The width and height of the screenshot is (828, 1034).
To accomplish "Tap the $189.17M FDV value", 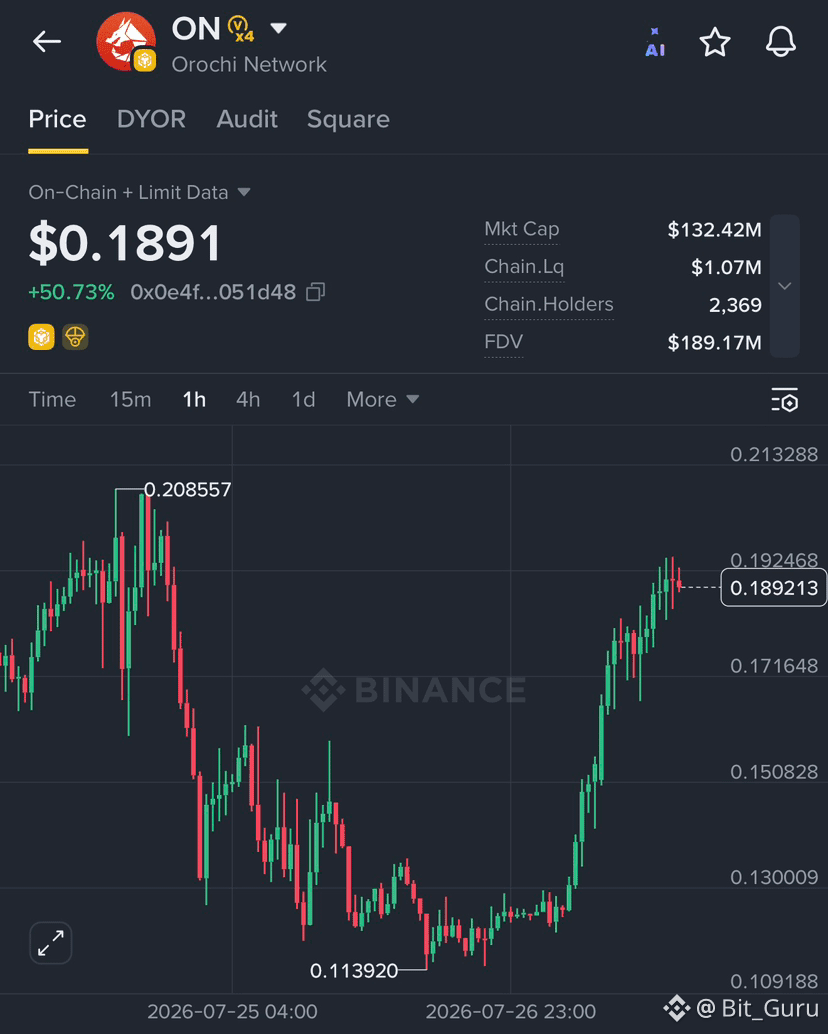I will [x=715, y=342].
